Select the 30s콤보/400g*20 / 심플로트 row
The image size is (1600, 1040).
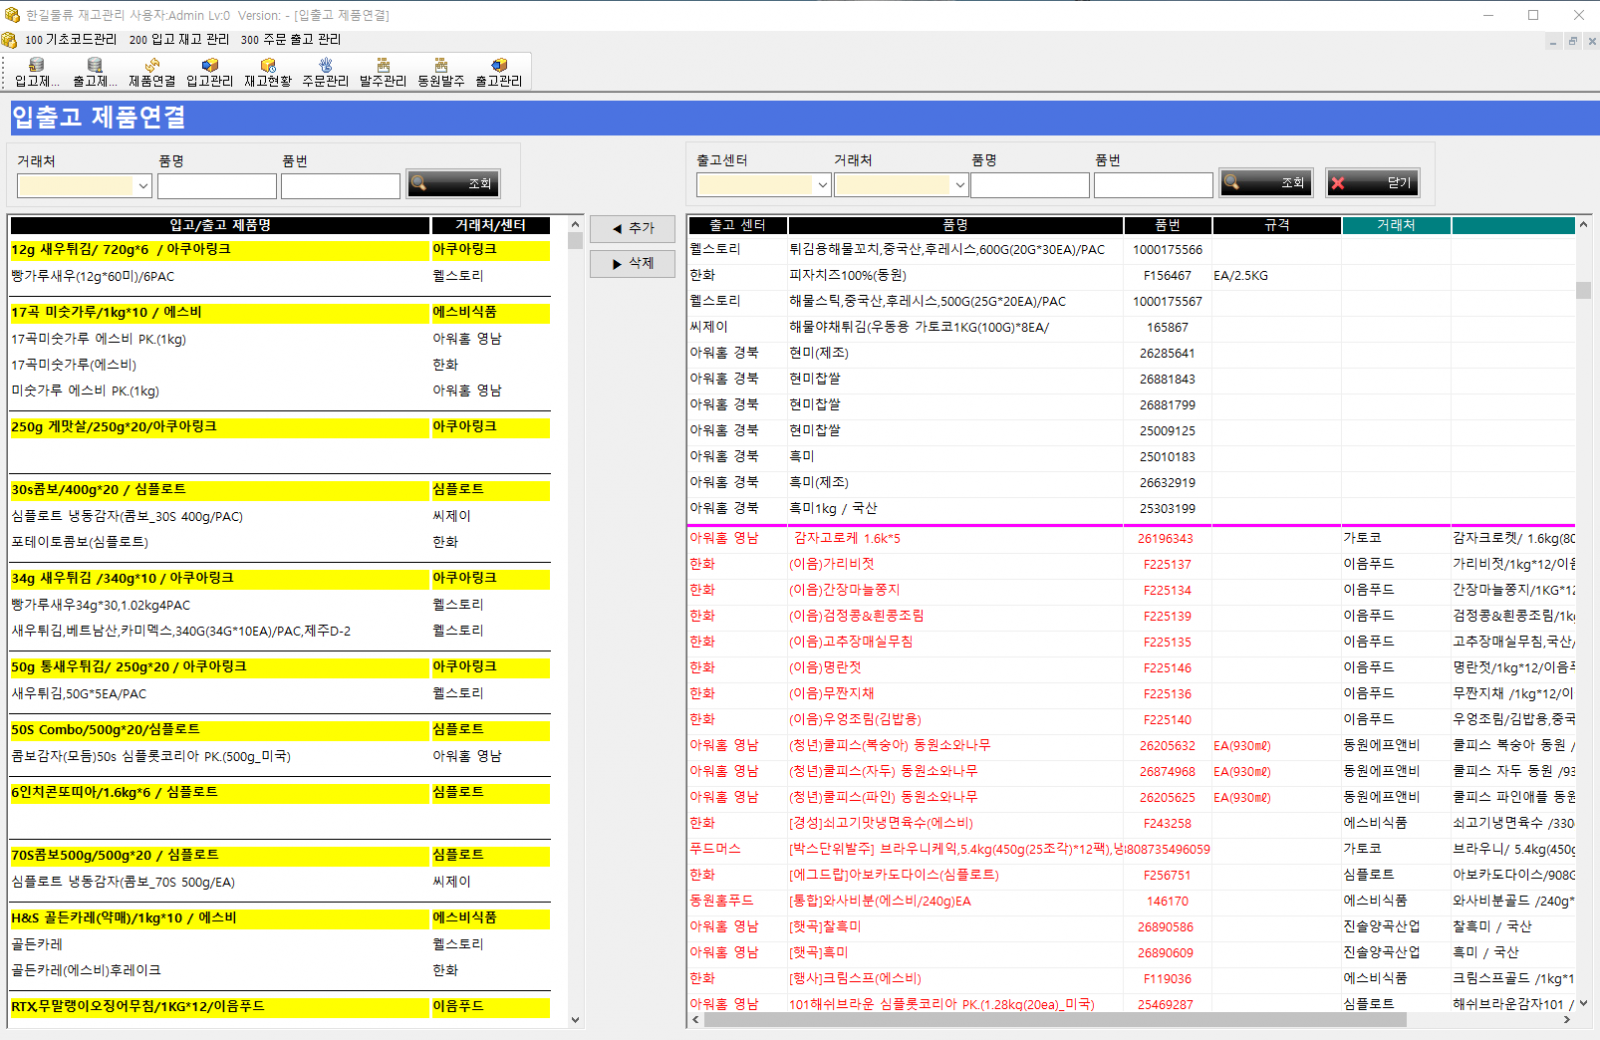pyautogui.click(x=280, y=490)
